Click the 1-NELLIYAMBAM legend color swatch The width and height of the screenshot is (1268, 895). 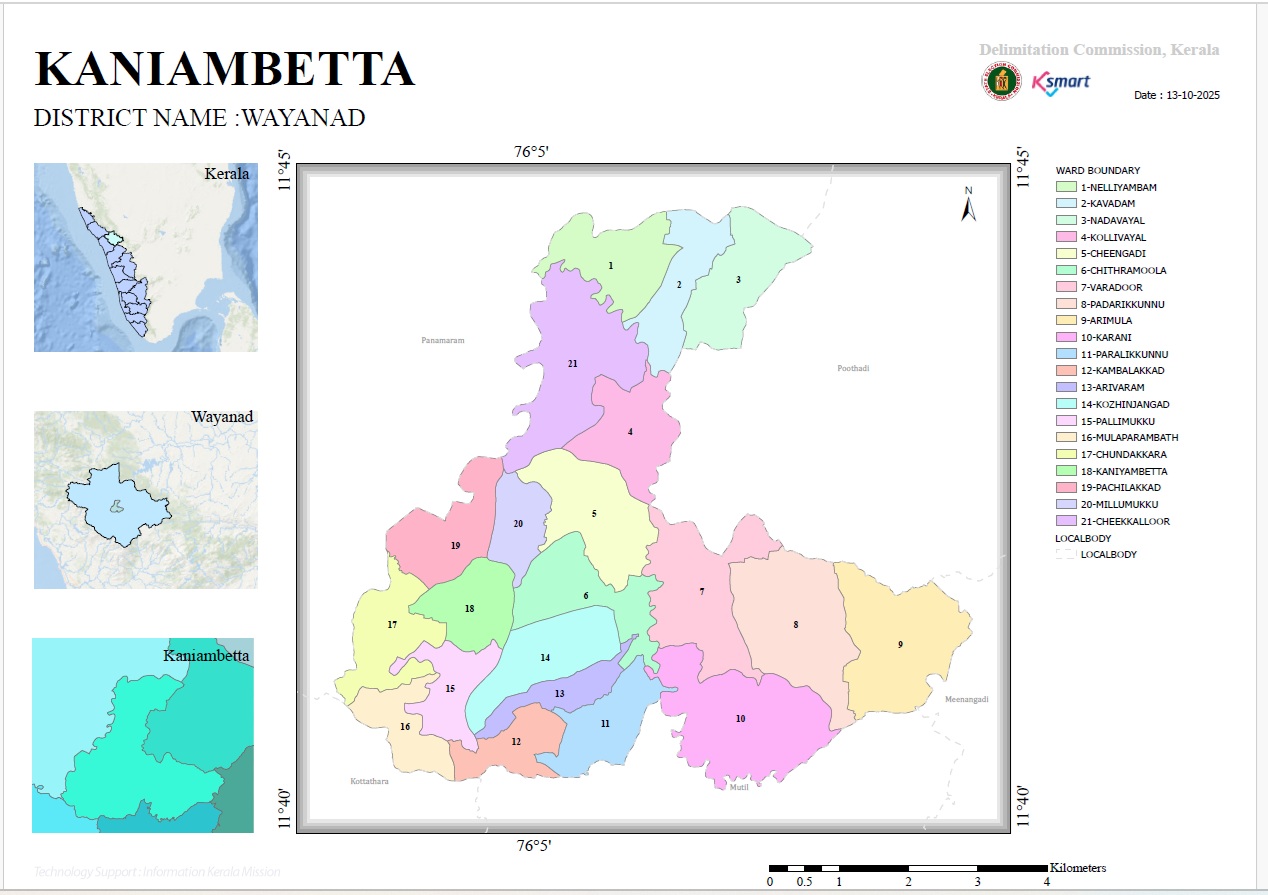(x=1066, y=187)
